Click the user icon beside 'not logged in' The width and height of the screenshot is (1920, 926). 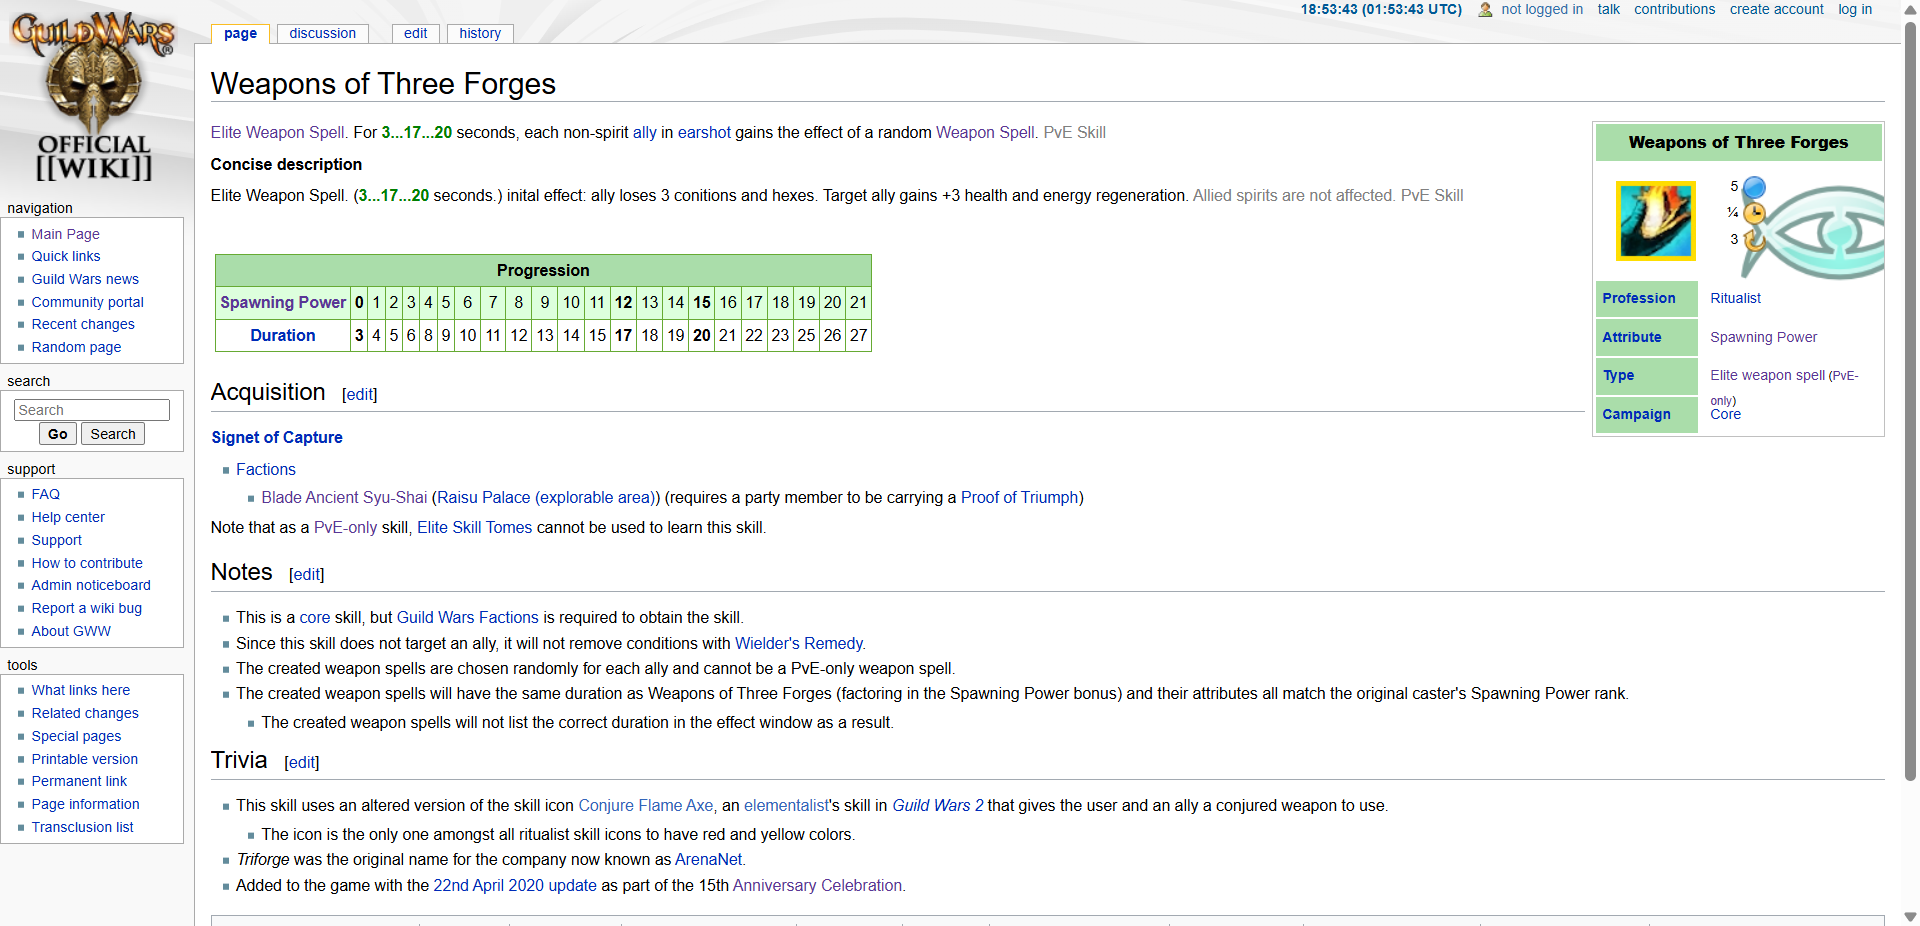(x=1485, y=10)
